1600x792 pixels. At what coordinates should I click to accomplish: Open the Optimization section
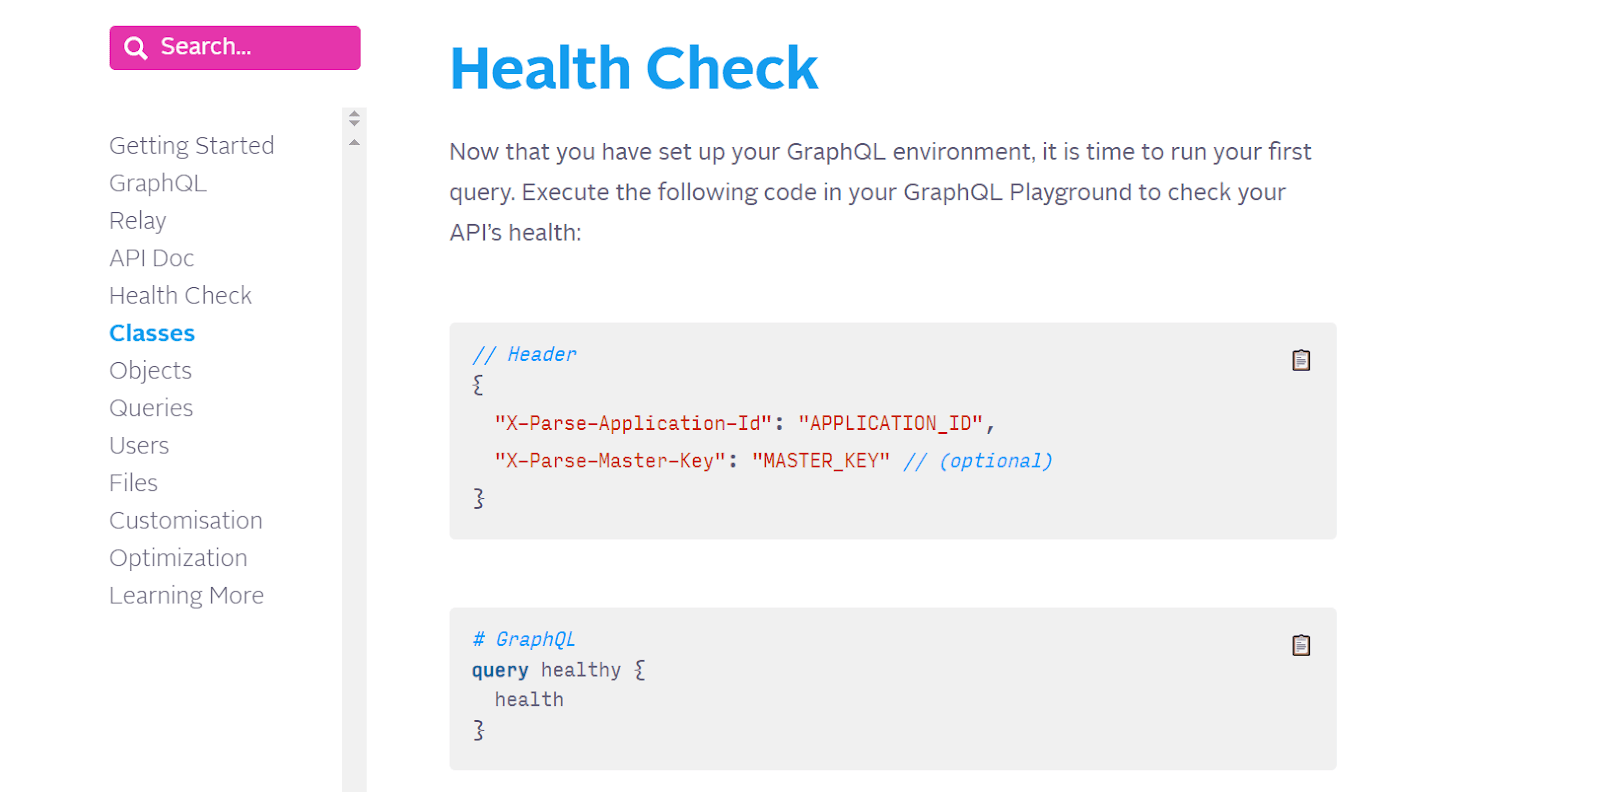pos(178,557)
